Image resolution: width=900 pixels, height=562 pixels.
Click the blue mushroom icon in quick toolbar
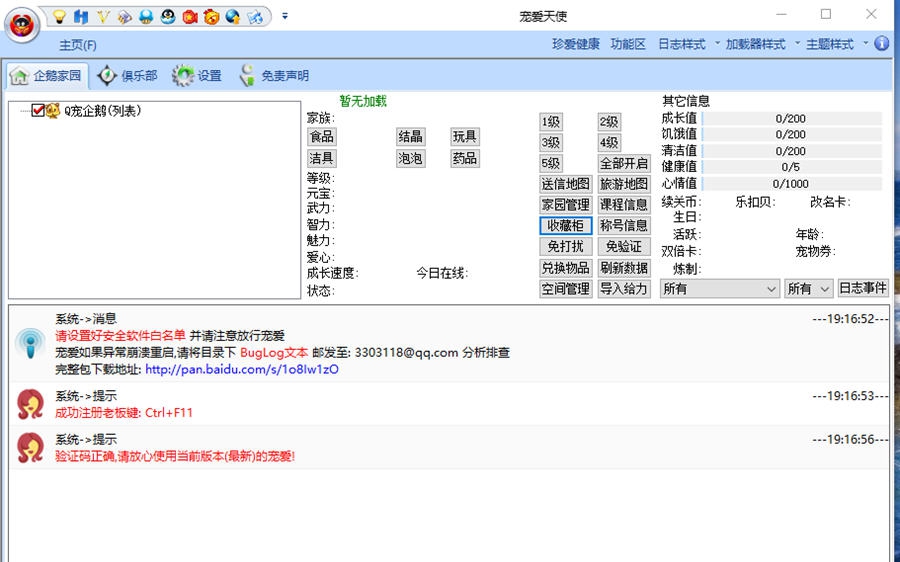click(x=146, y=17)
